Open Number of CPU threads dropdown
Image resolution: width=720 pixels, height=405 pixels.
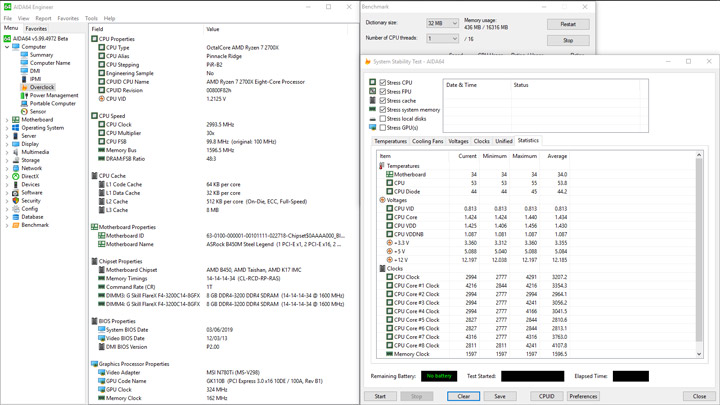click(x=442, y=39)
